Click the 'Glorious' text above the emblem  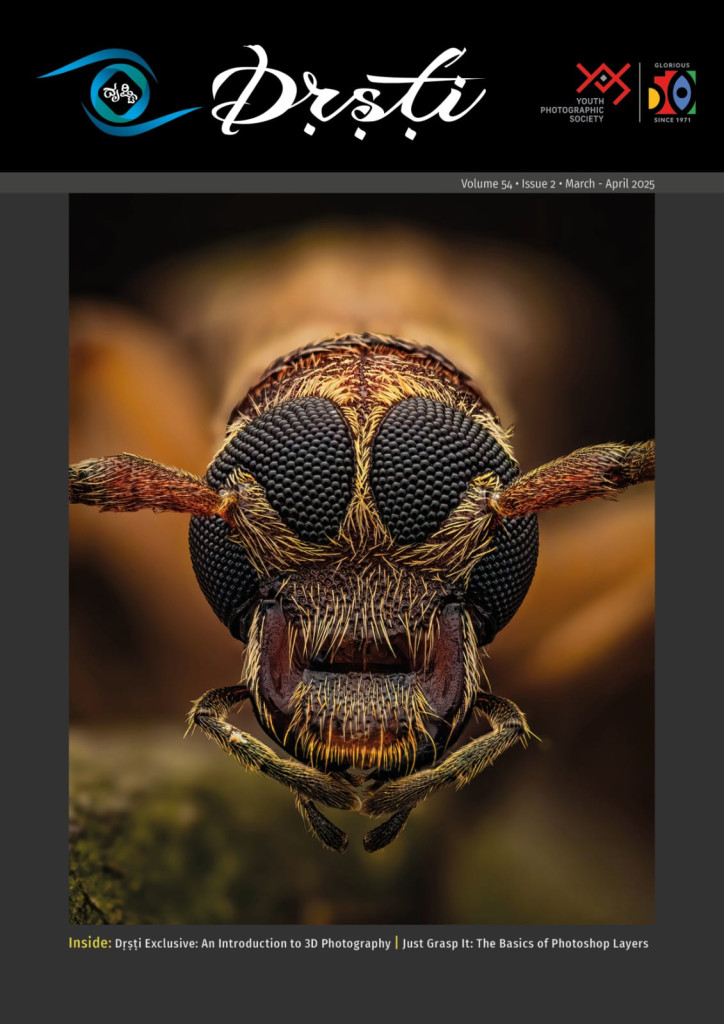[x=671, y=65]
